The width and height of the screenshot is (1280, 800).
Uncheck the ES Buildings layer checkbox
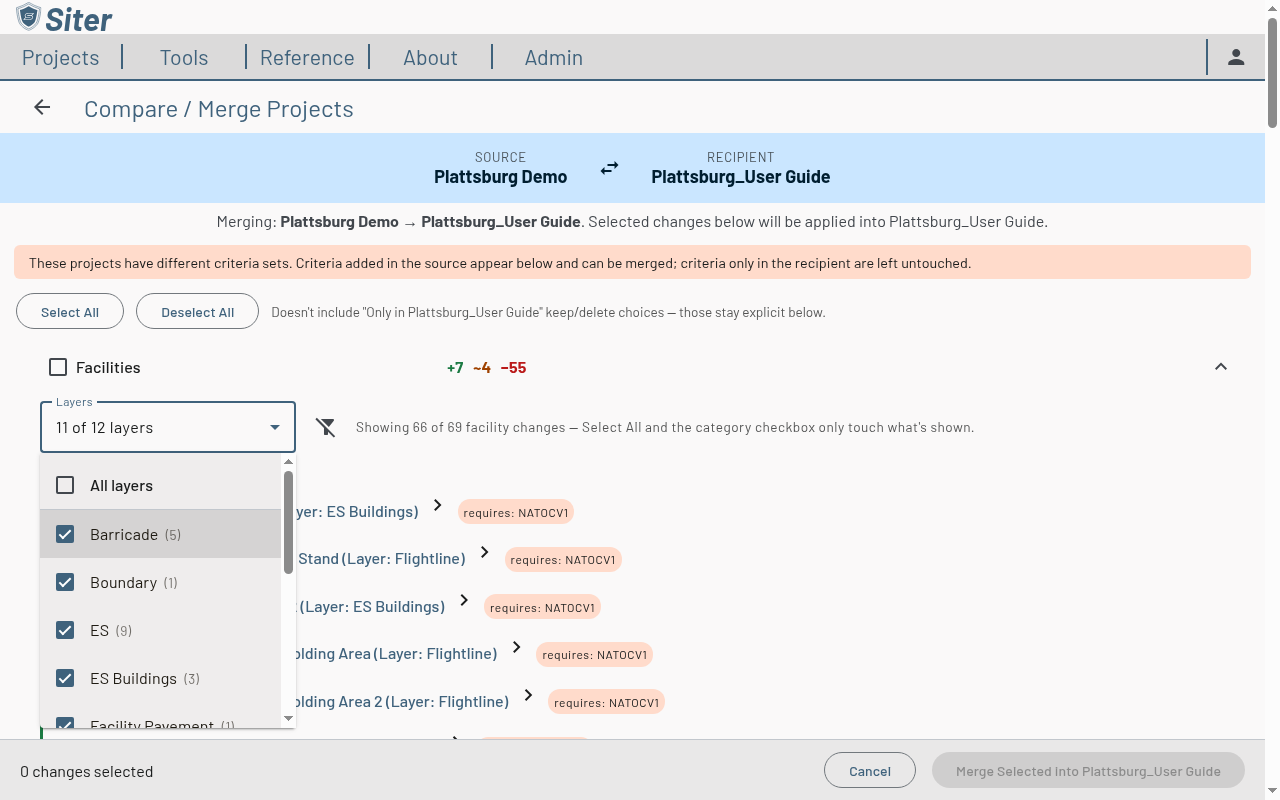coord(65,678)
